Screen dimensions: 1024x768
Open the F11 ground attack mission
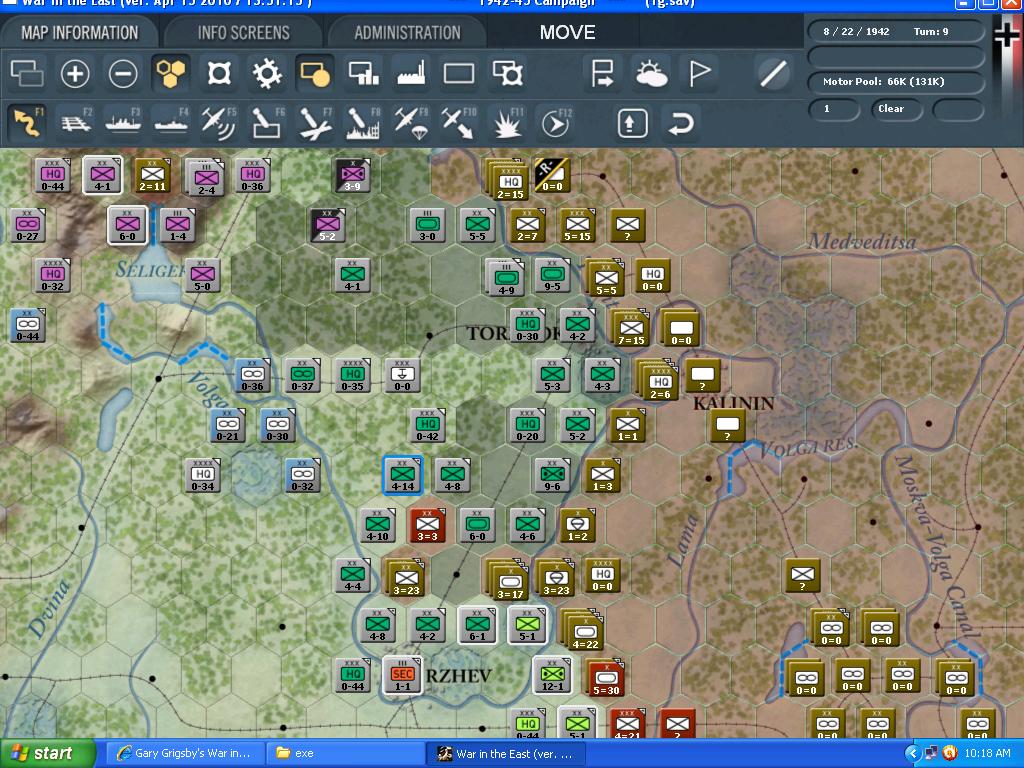coord(507,122)
